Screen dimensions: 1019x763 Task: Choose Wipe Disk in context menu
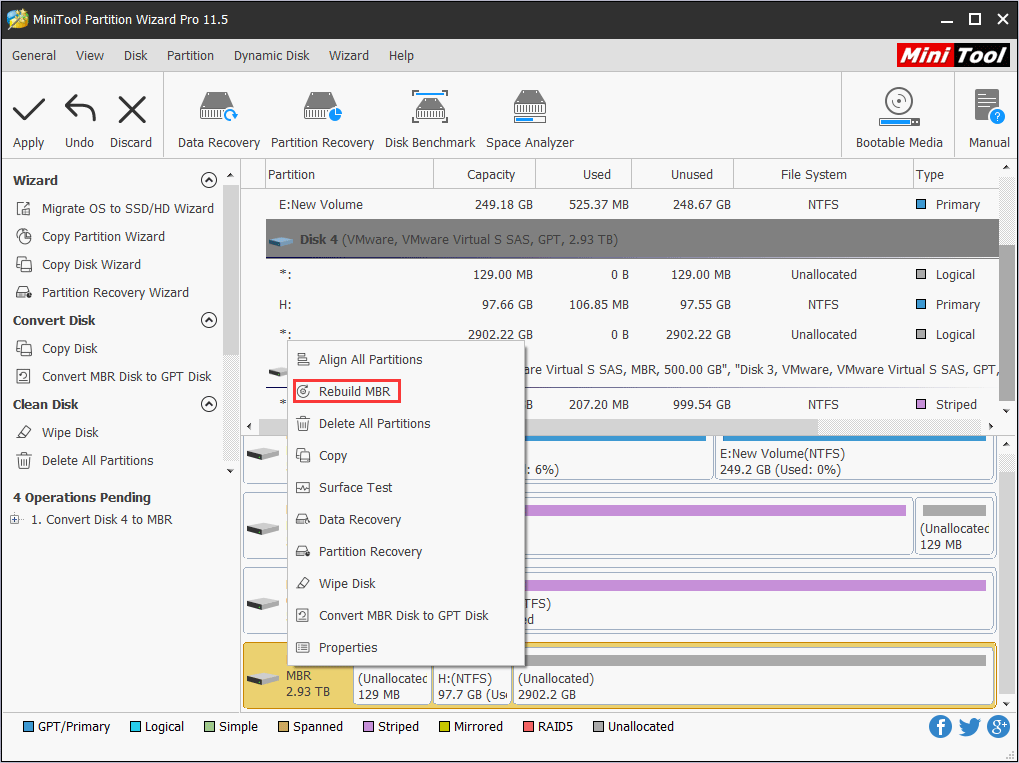(x=406, y=584)
